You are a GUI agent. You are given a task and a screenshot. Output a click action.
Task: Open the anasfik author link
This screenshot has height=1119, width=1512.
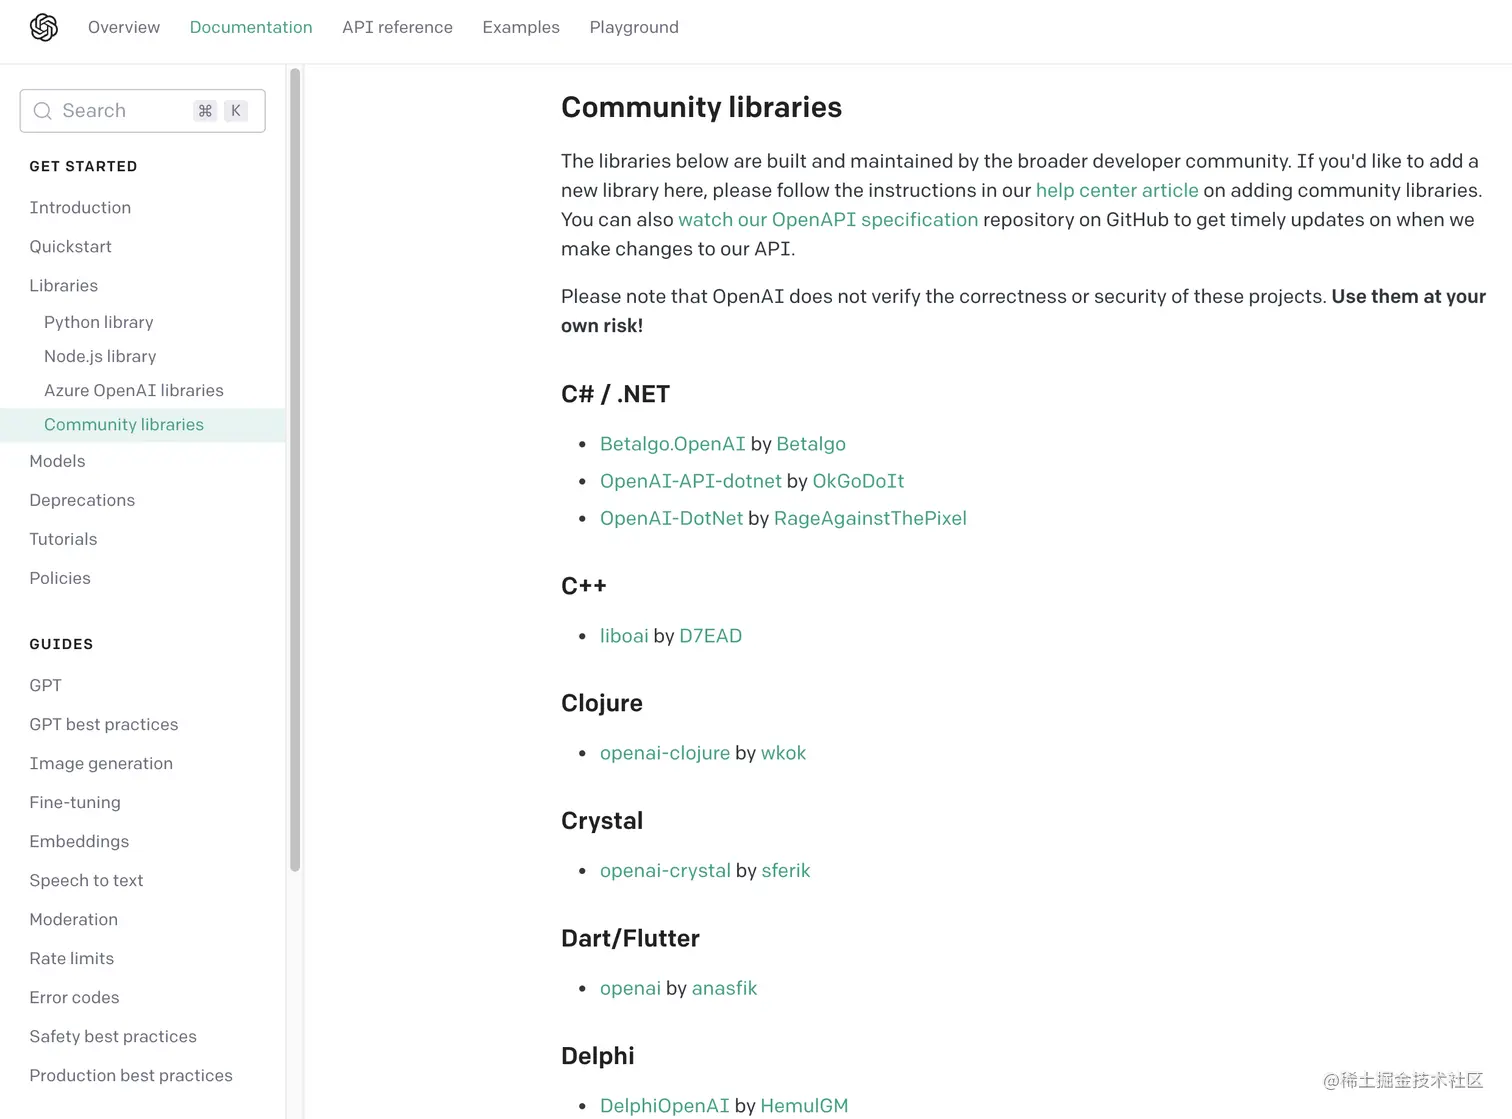724,988
